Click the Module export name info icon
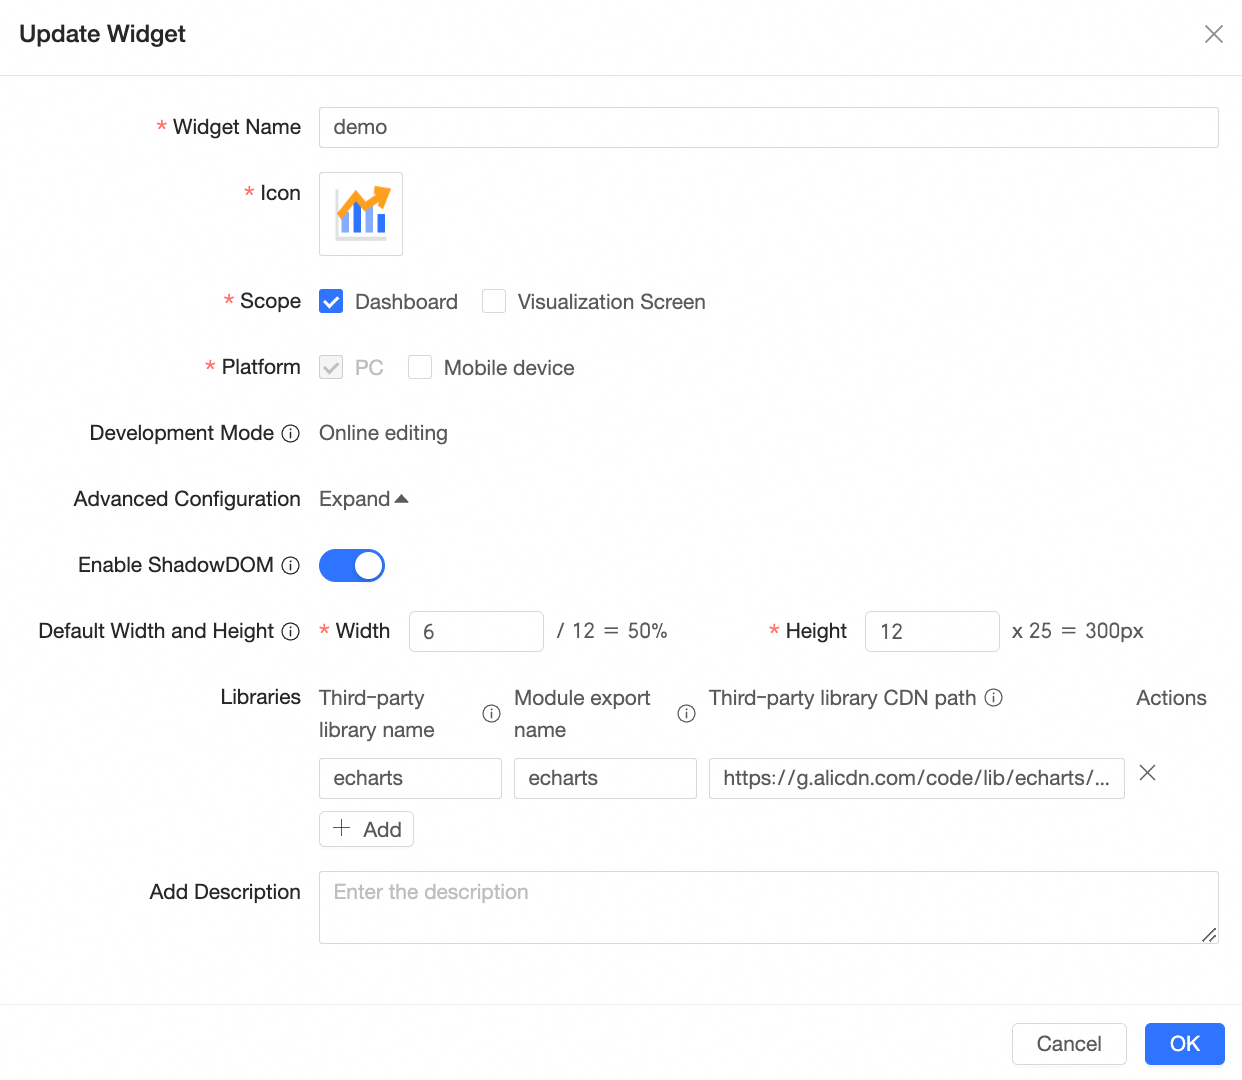 point(686,714)
